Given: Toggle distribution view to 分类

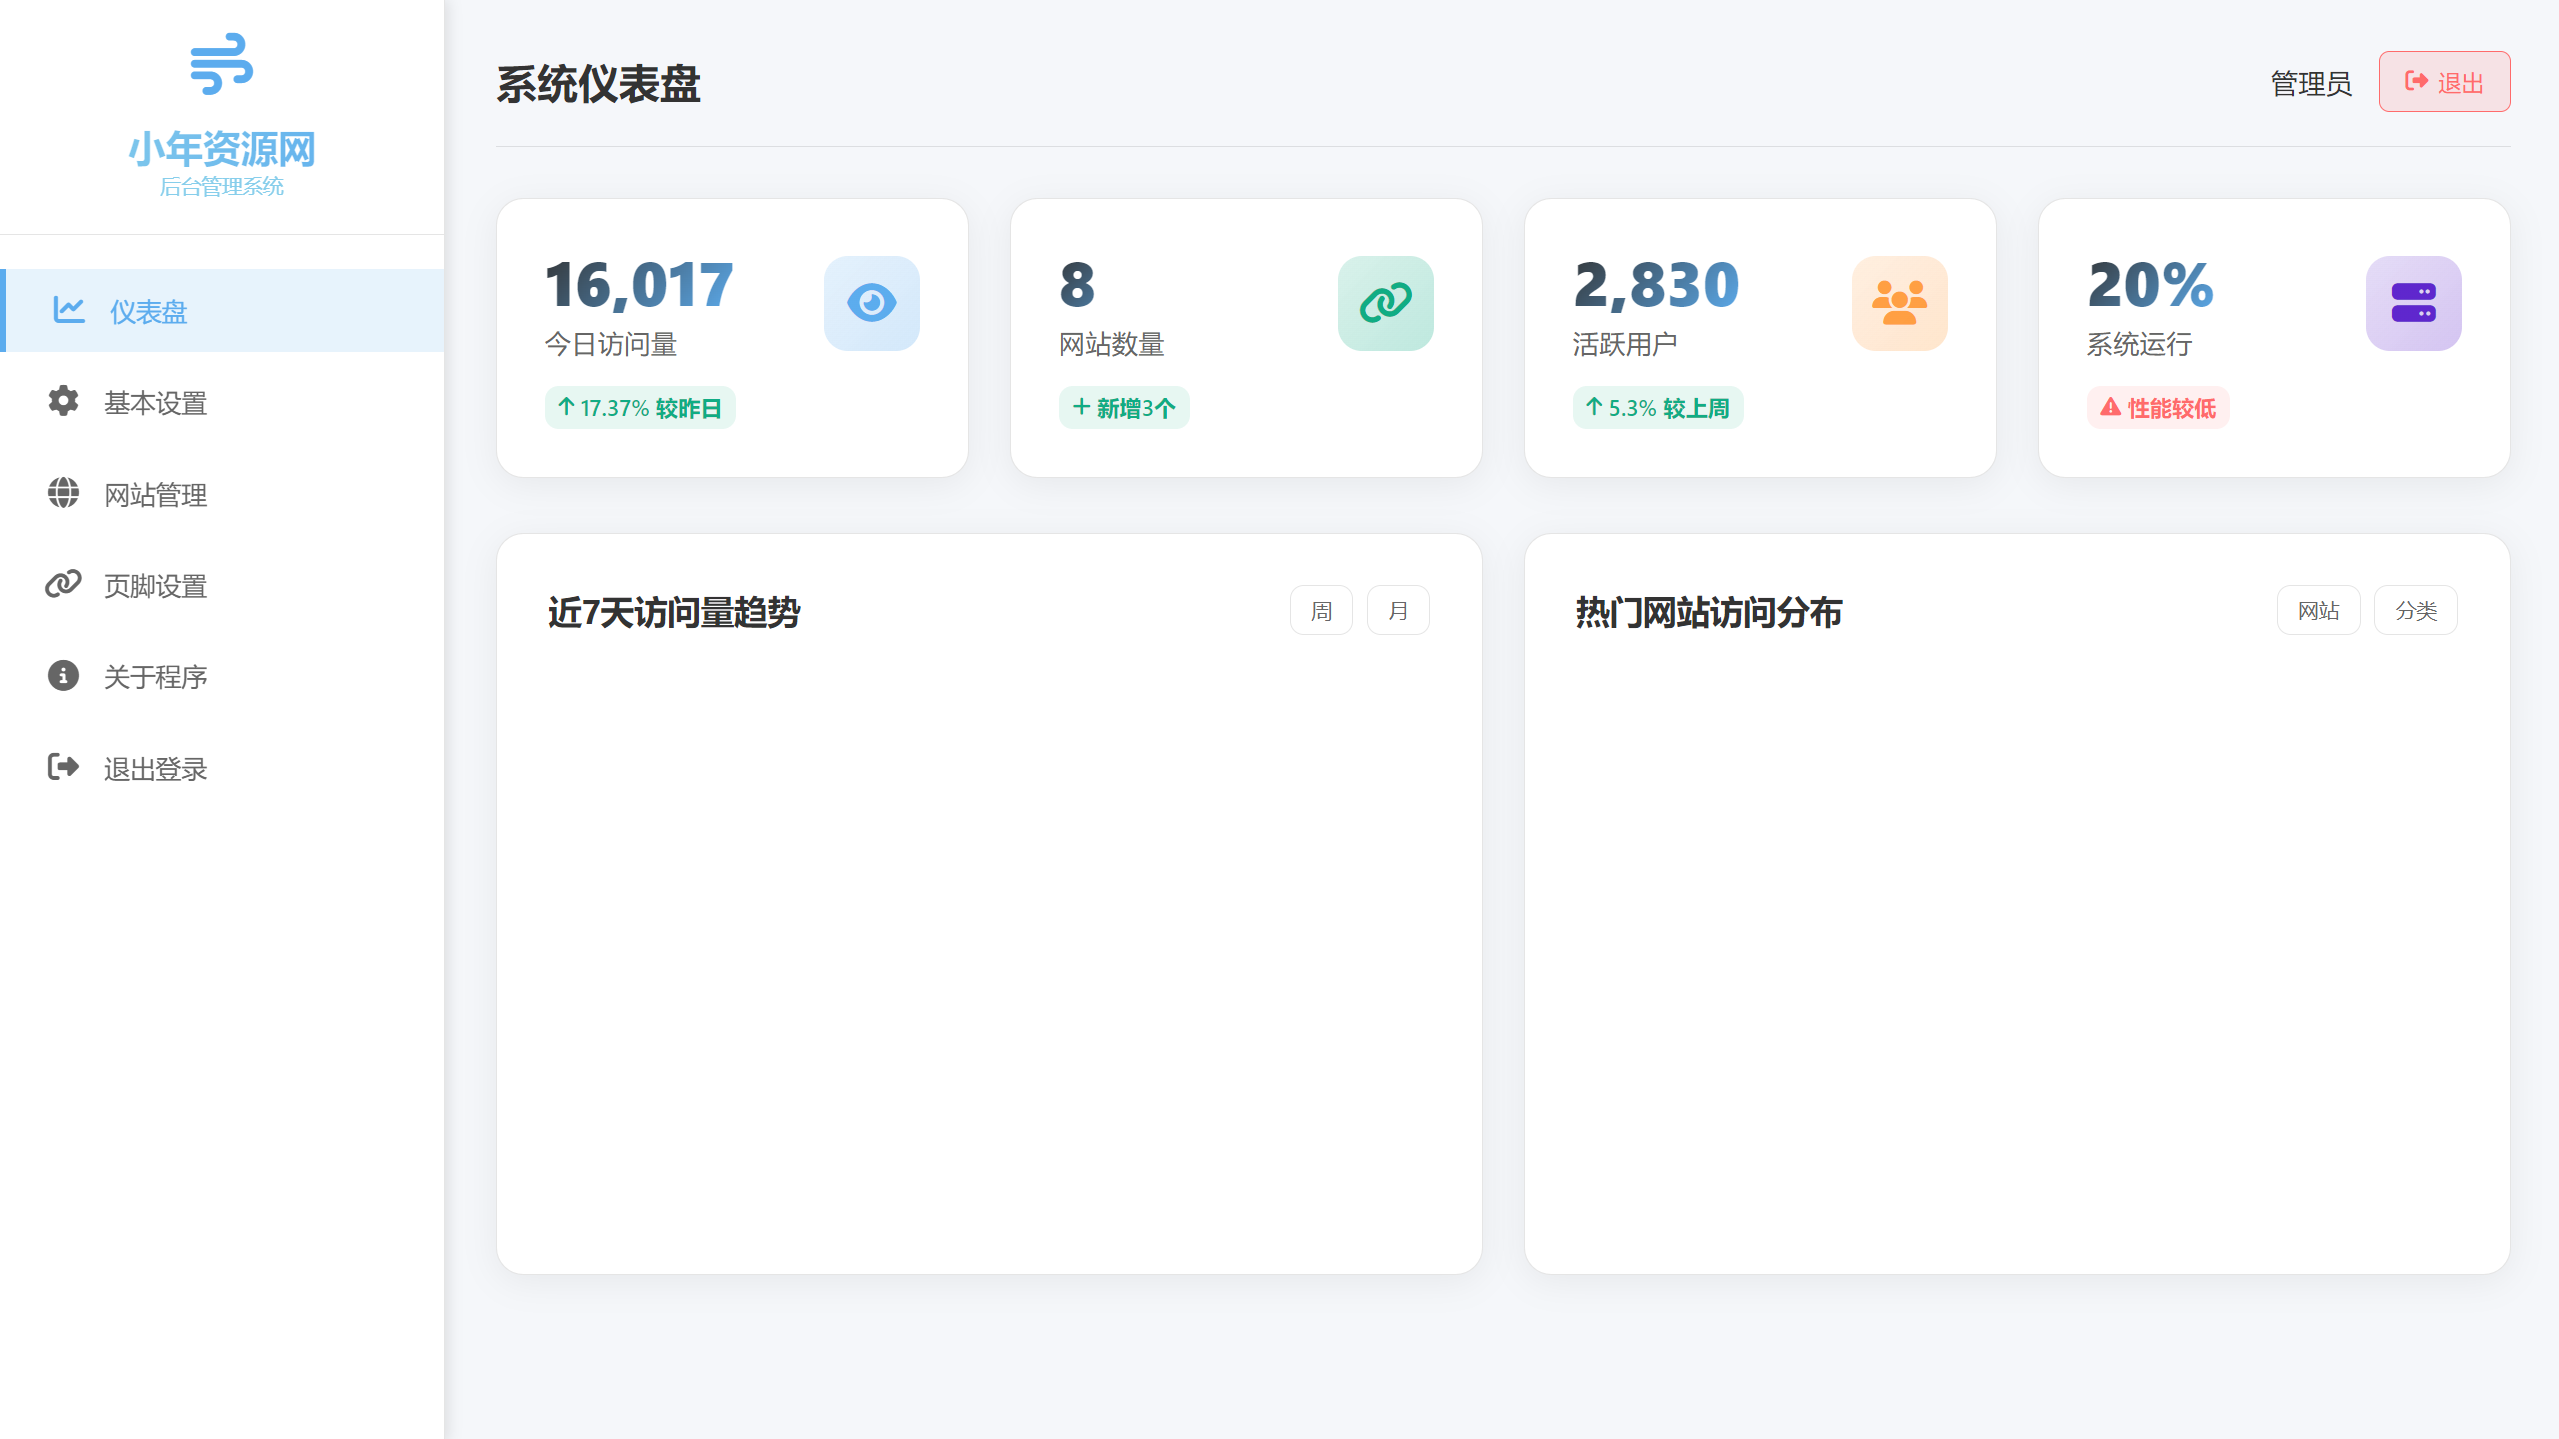Looking at the screenshot, I should pyautogui.click(x=2415, y=609).
